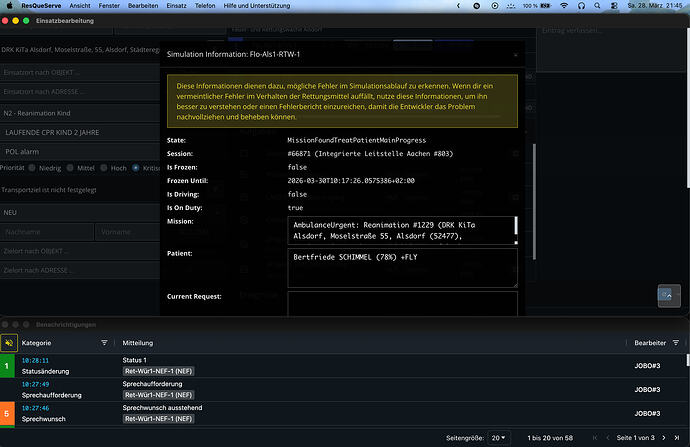
Task: Open Spotlight search in menu bar
Action: 597,6
